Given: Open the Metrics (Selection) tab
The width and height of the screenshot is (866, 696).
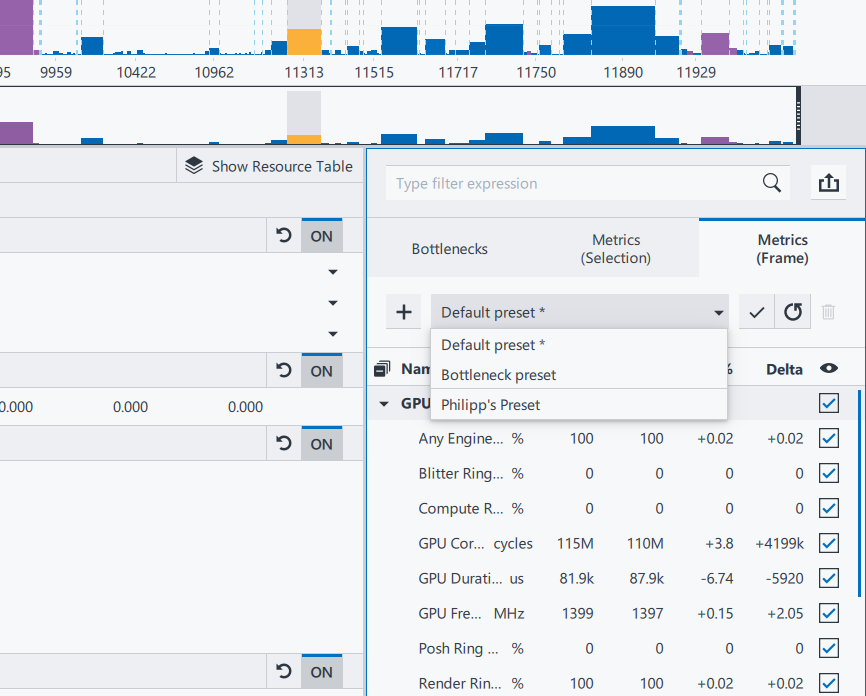Looking at the screenshot, I should [x=616, y=249].
